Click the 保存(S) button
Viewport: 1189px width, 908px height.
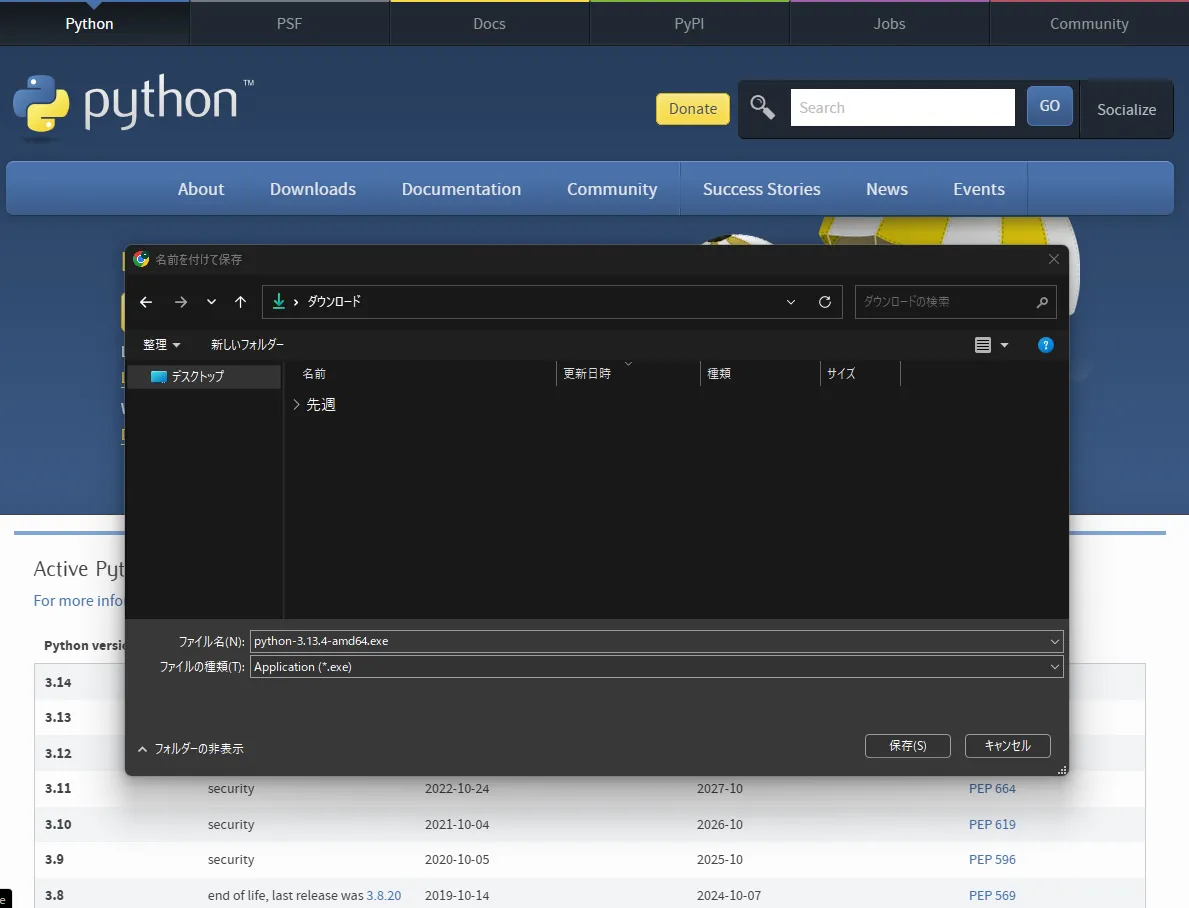908,746
